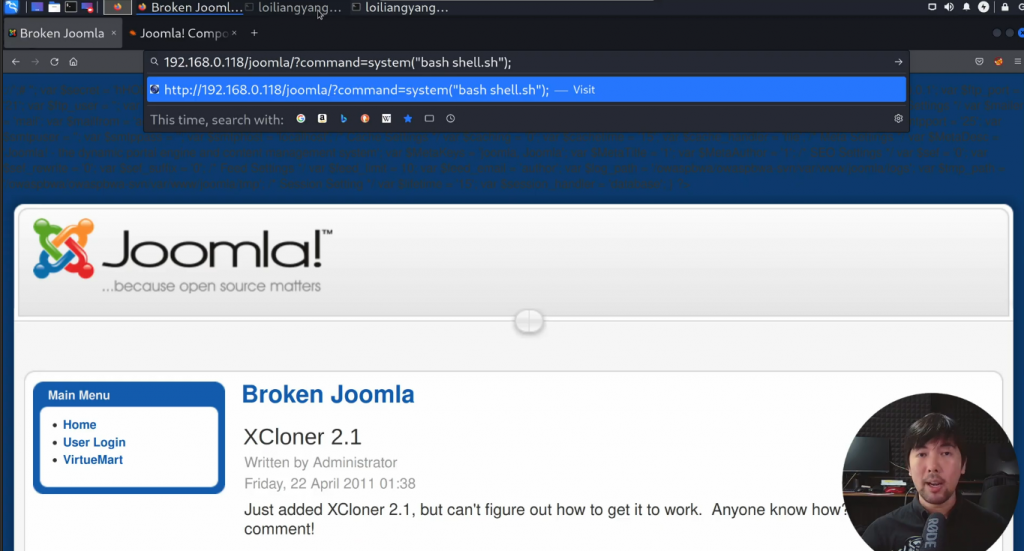Go to the browser home page
The height and width of the screenshot is (551, 1024).
(x=73, y=62)
